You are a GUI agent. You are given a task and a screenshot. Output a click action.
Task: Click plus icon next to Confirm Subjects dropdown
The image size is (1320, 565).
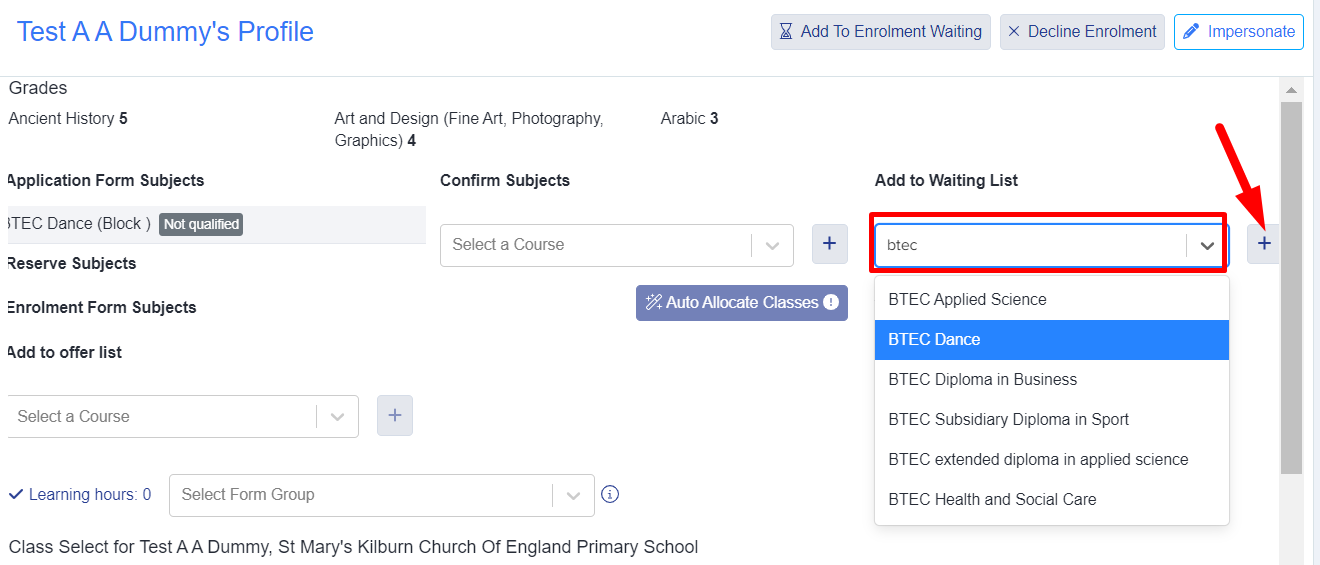829,245
